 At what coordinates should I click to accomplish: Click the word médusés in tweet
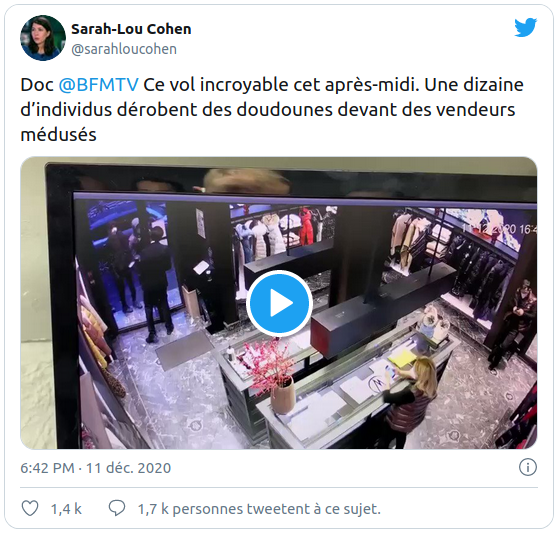(58, 135)
